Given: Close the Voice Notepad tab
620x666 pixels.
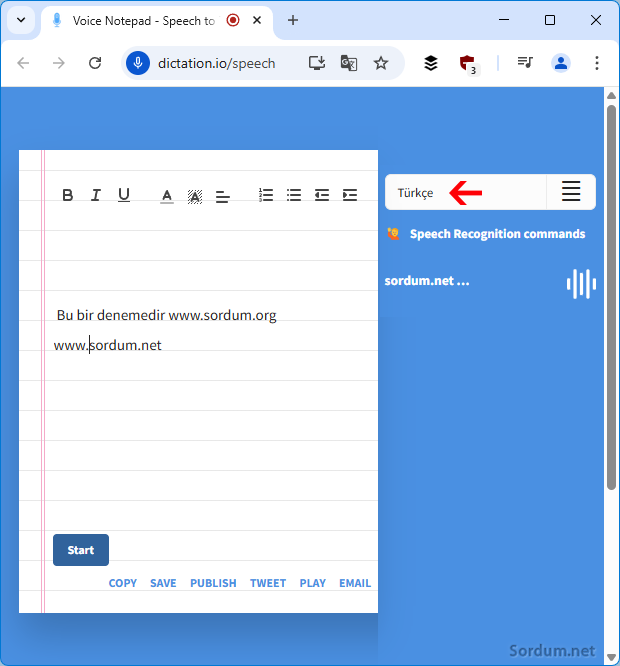Looking at the screenshot, I should click(x=257, y=20).
